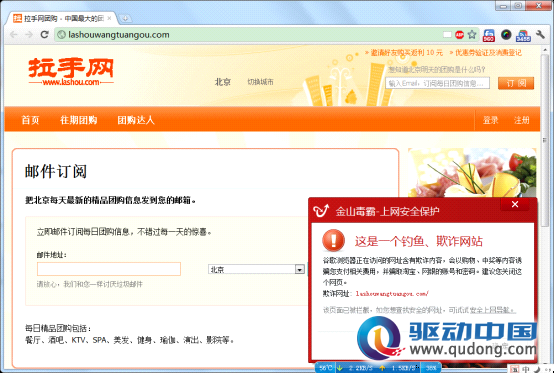The image size is (554, 373).
Task: Click the 订阅 subscribe button
Action: click(516, 83)
